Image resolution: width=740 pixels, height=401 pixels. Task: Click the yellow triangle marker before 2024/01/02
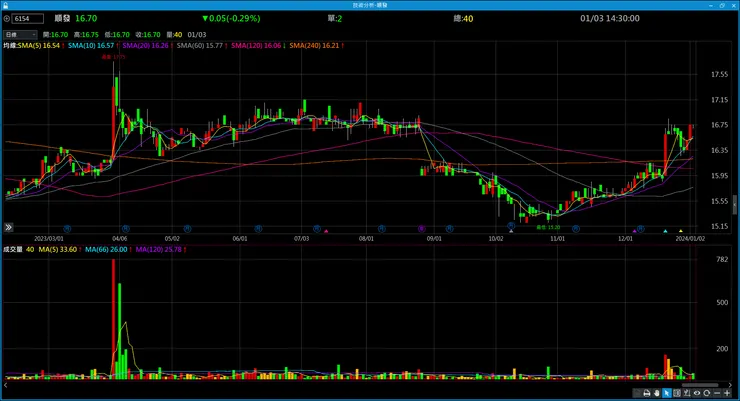[x=681, y=231]
